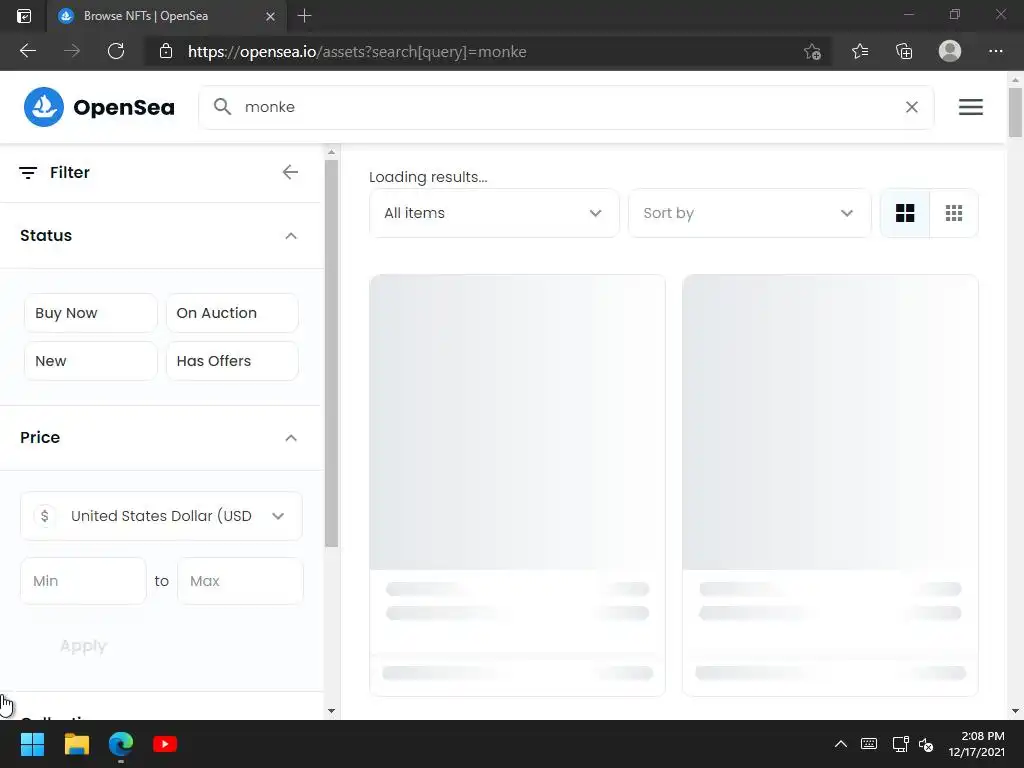Select the Browse NFTs | OpenSea tab

tap(167, 16)
